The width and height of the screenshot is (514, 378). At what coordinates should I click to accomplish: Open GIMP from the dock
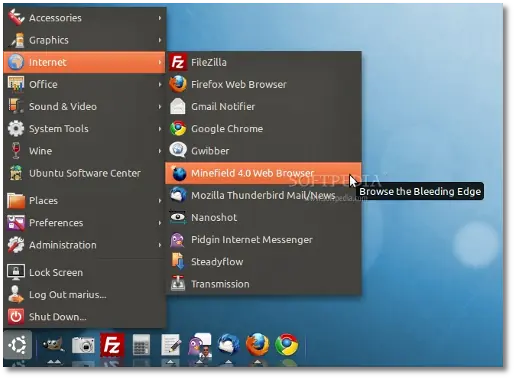pyautogui.click(x=53, y=345)
